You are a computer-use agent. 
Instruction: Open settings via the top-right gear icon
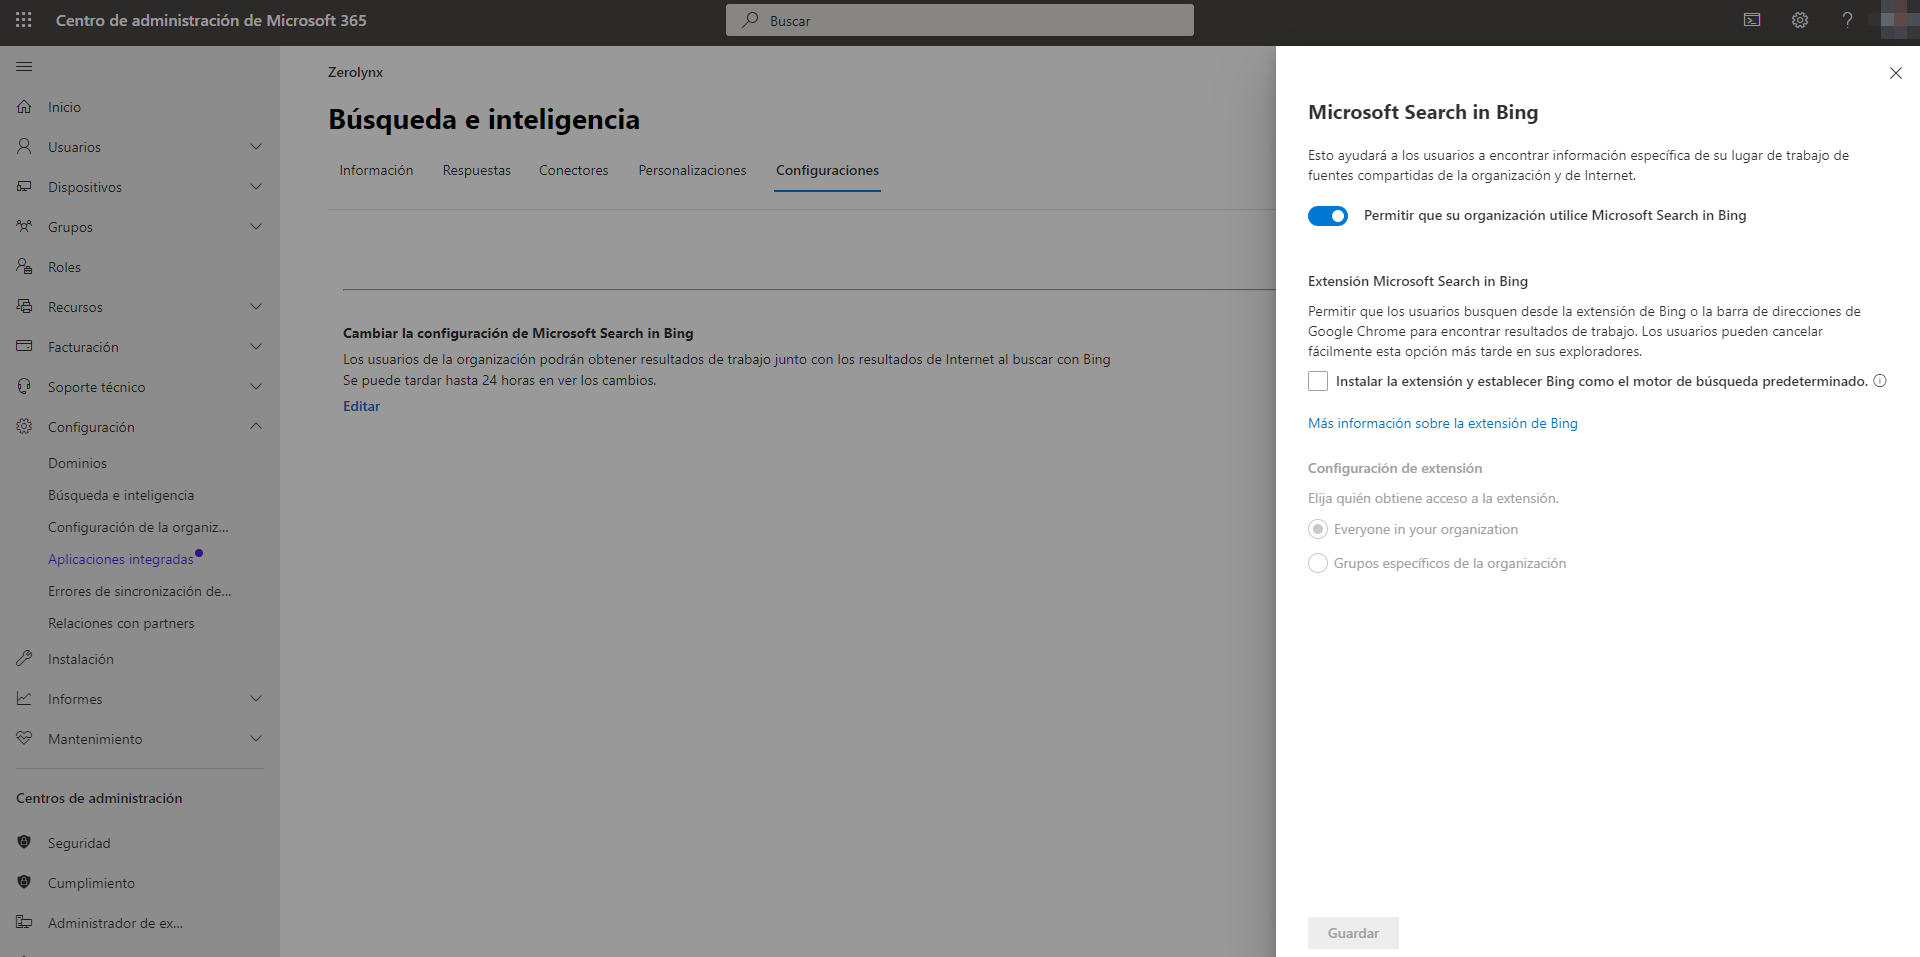pos(1799,20)
